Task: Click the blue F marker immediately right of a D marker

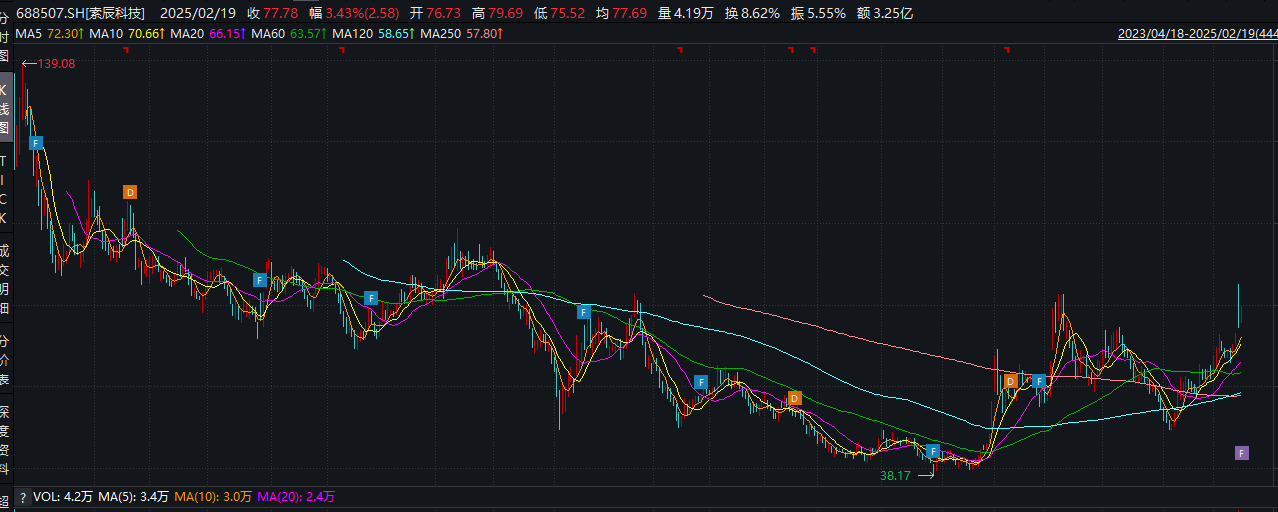Action: 1039,381
